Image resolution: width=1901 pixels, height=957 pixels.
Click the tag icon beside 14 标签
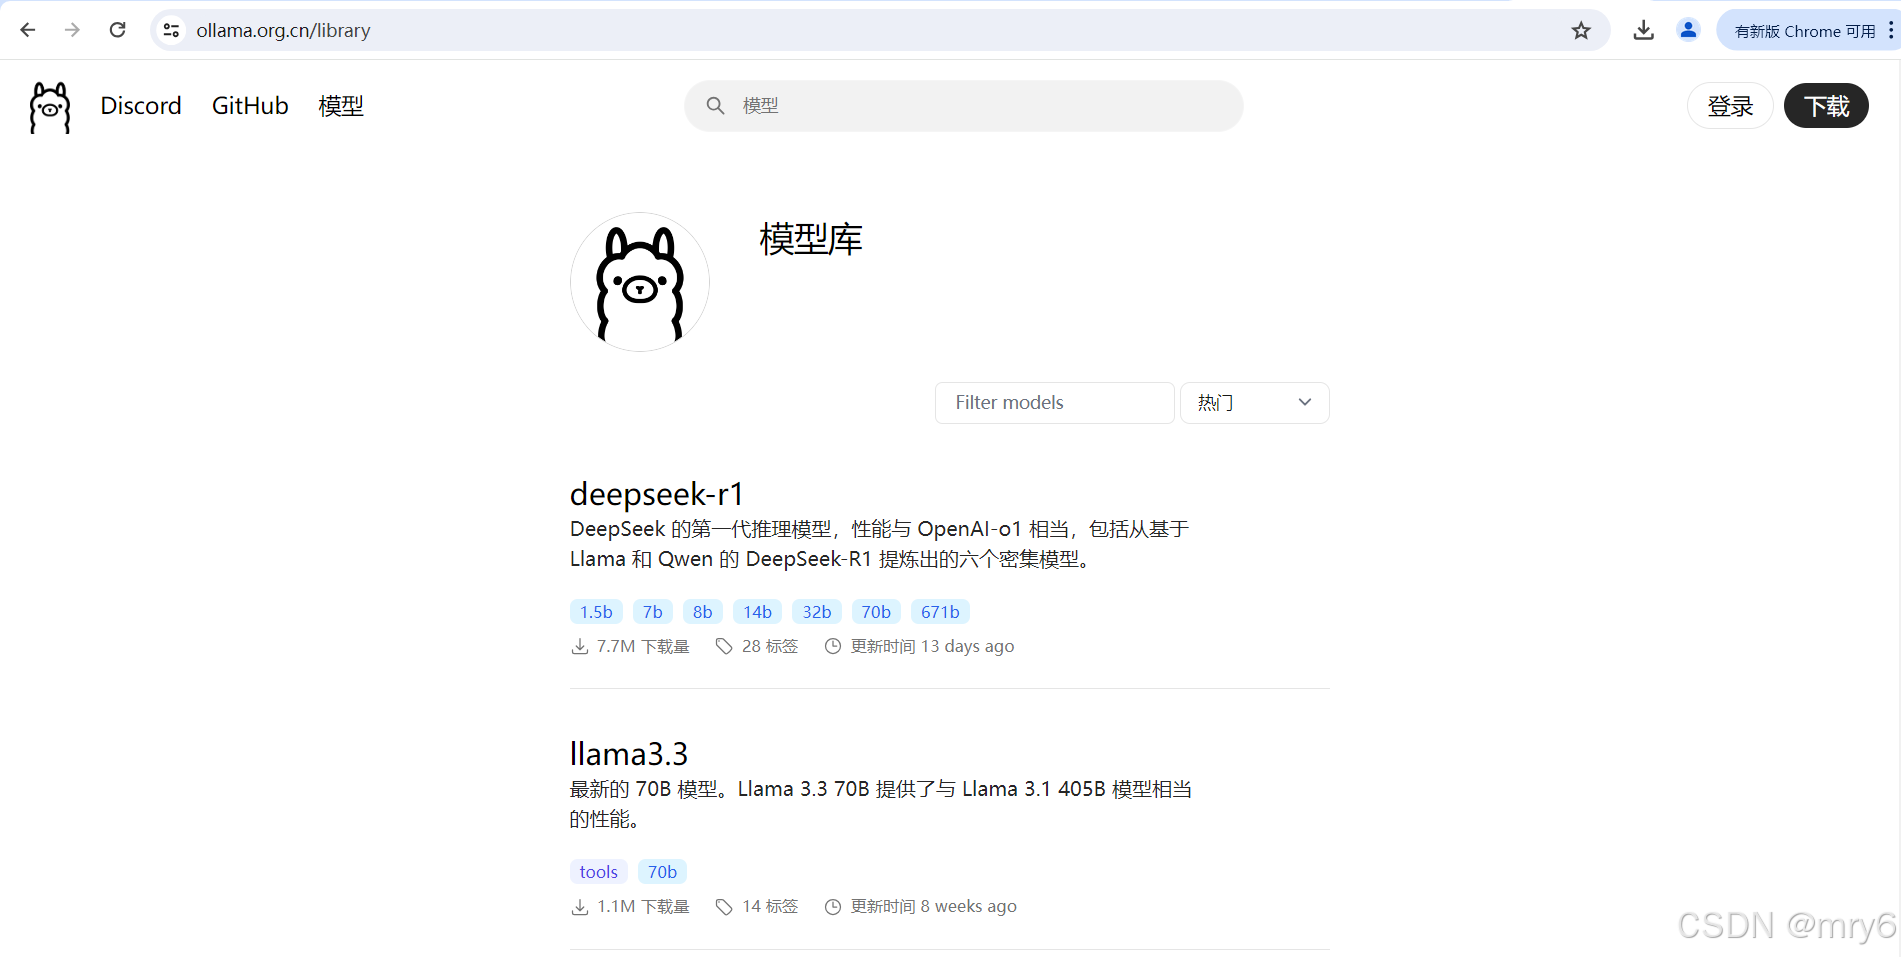(x=724, y=907)
